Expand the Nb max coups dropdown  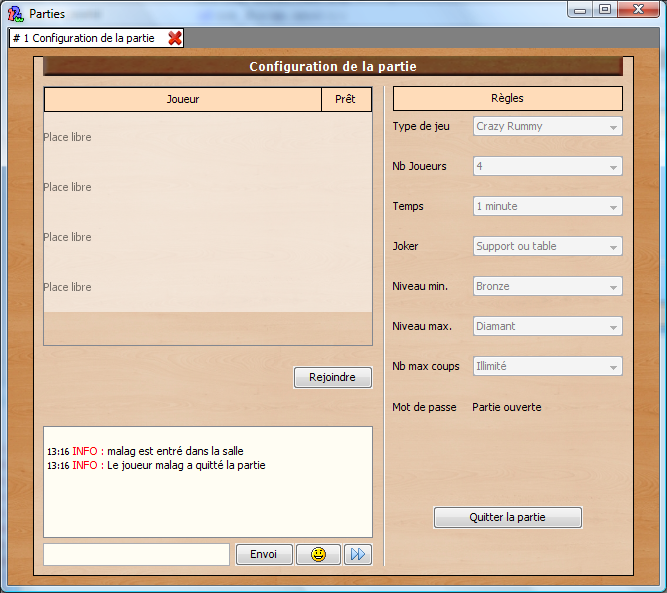(x=547, y=366)
